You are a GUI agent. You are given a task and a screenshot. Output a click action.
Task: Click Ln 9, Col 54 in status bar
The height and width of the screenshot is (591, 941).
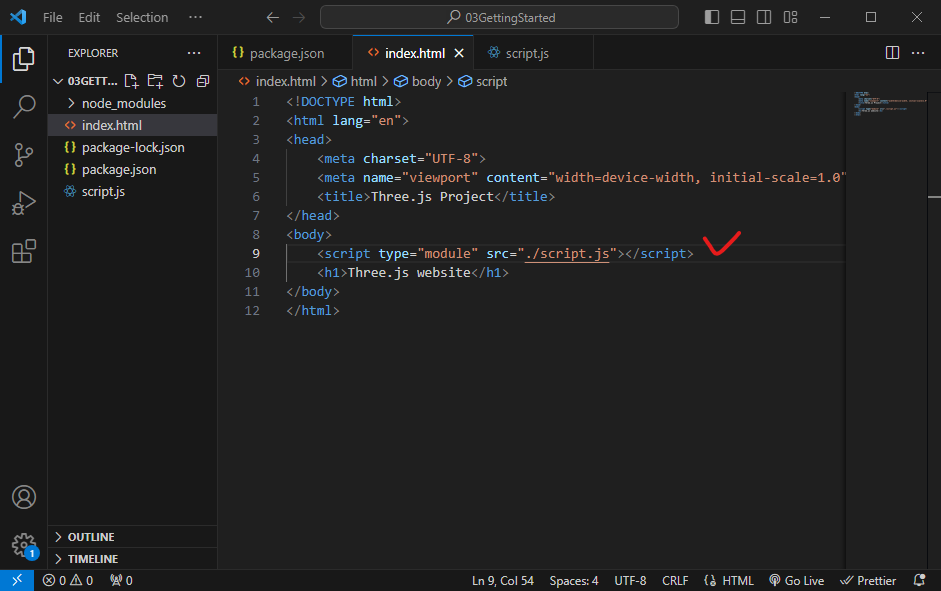(x=502, y=580)
